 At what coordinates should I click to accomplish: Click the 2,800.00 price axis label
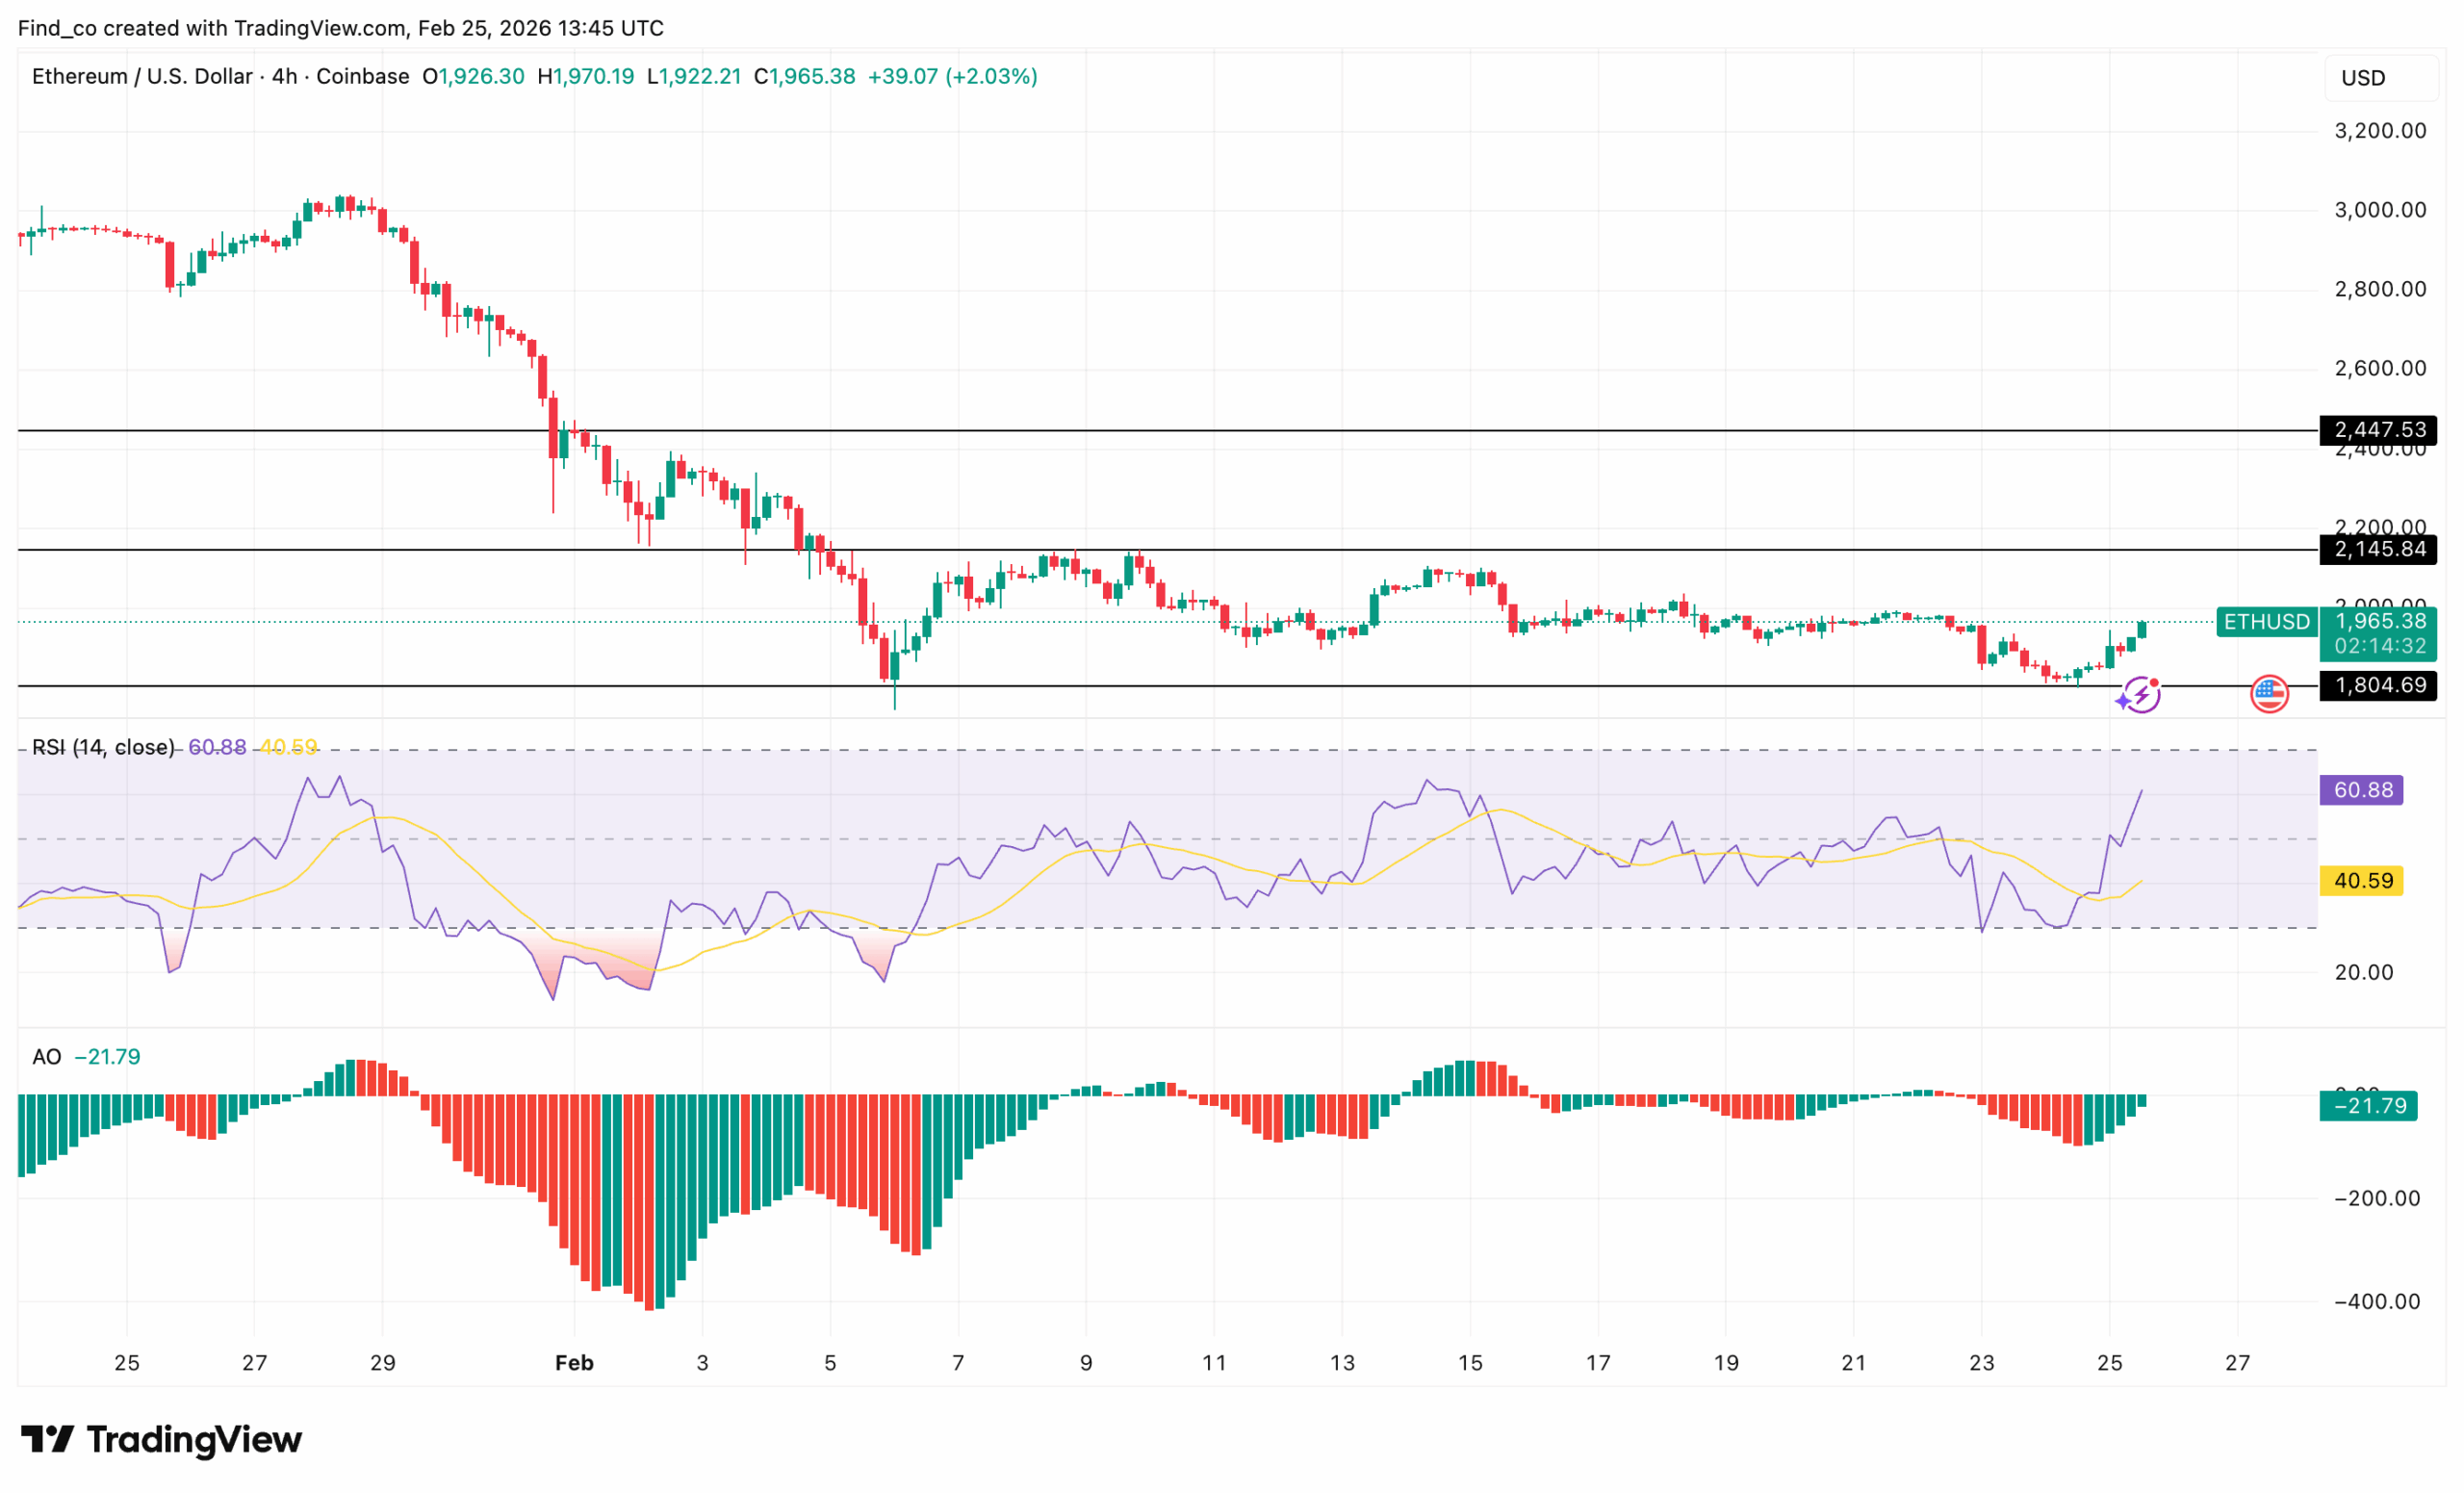point(2380,289)
